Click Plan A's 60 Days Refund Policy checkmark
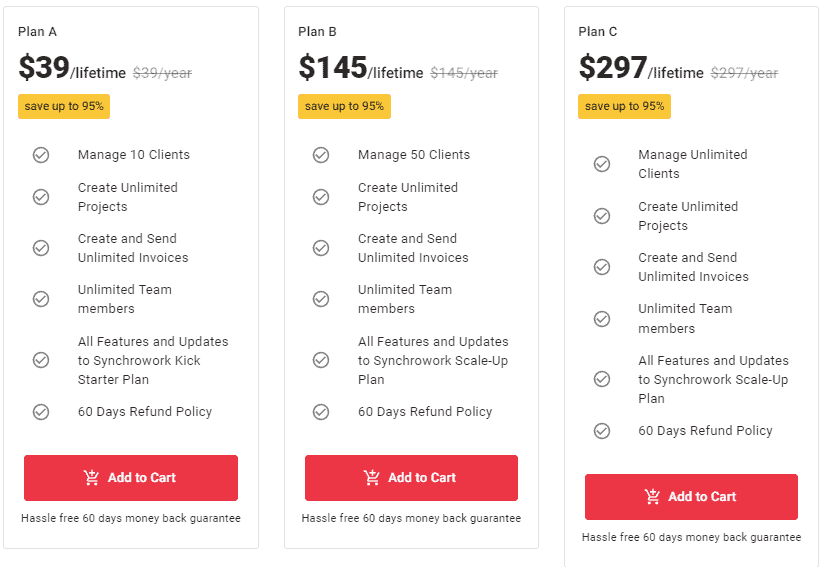The width and height of the screenshot is (820, 567). pyautogui.click(x=41, y=411)
